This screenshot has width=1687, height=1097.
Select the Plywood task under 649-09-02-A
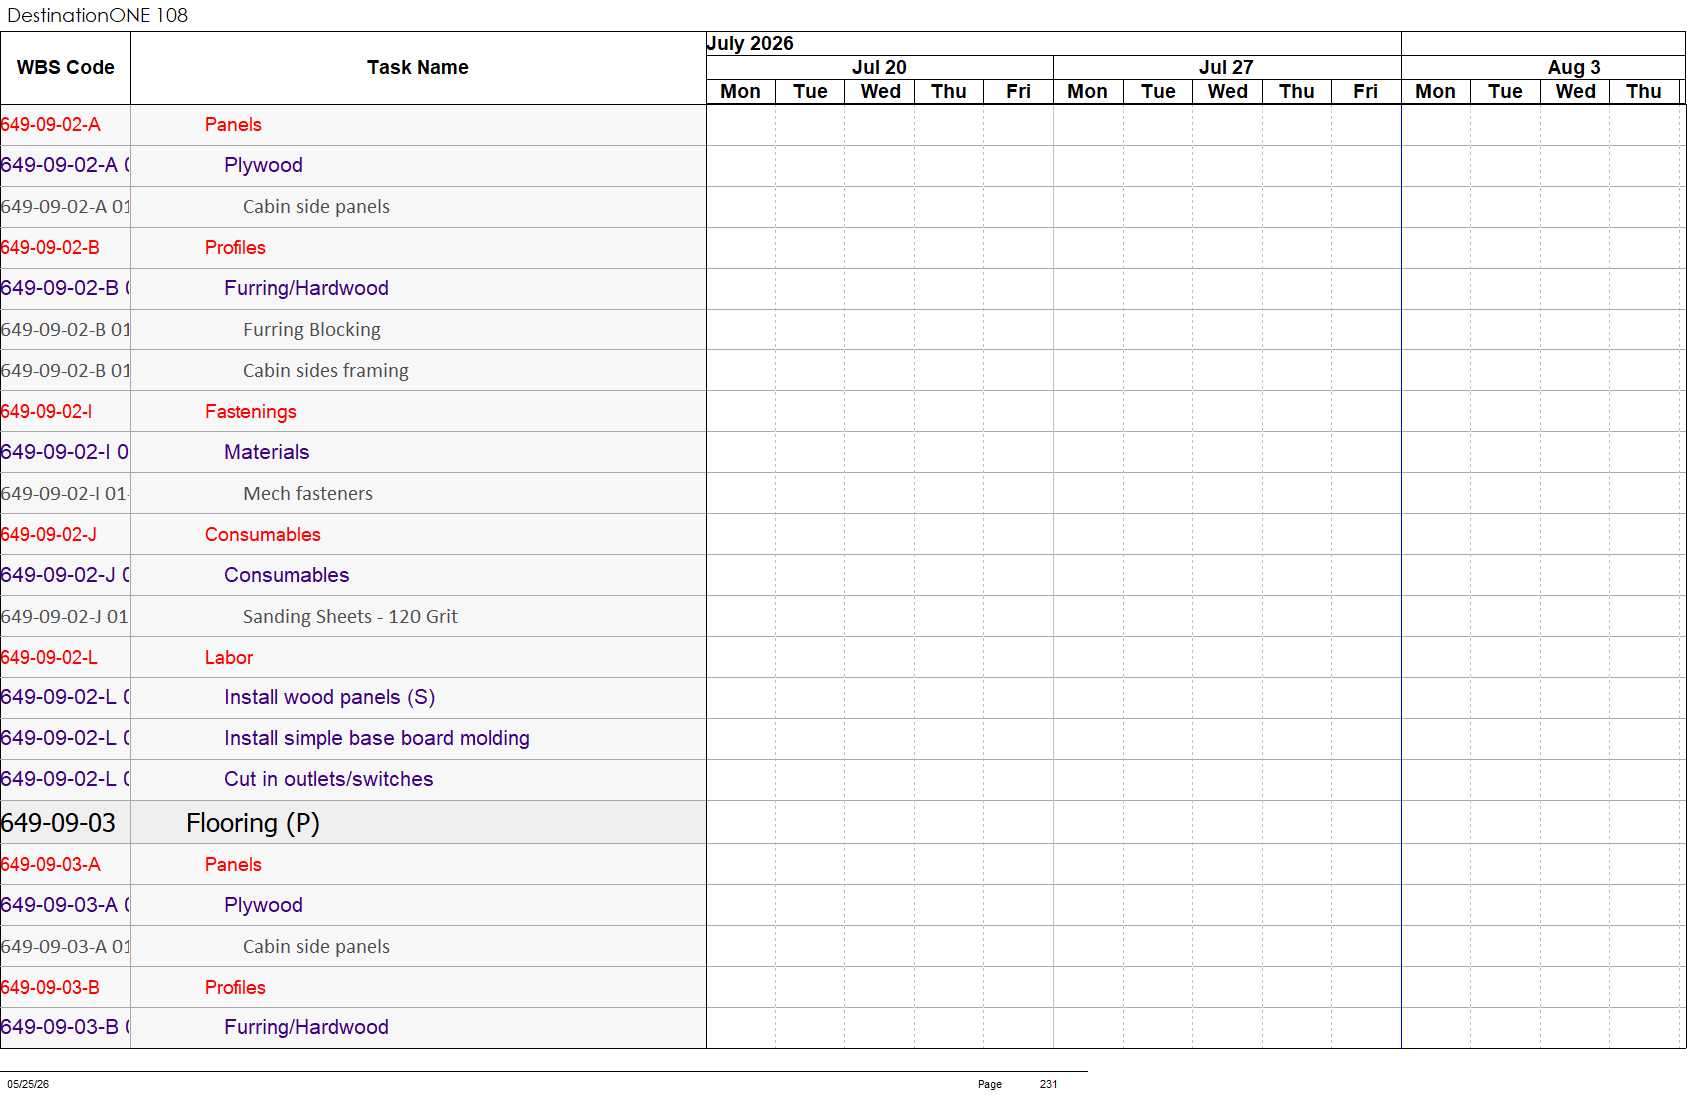pyautogui.click(x=353, y=166)
